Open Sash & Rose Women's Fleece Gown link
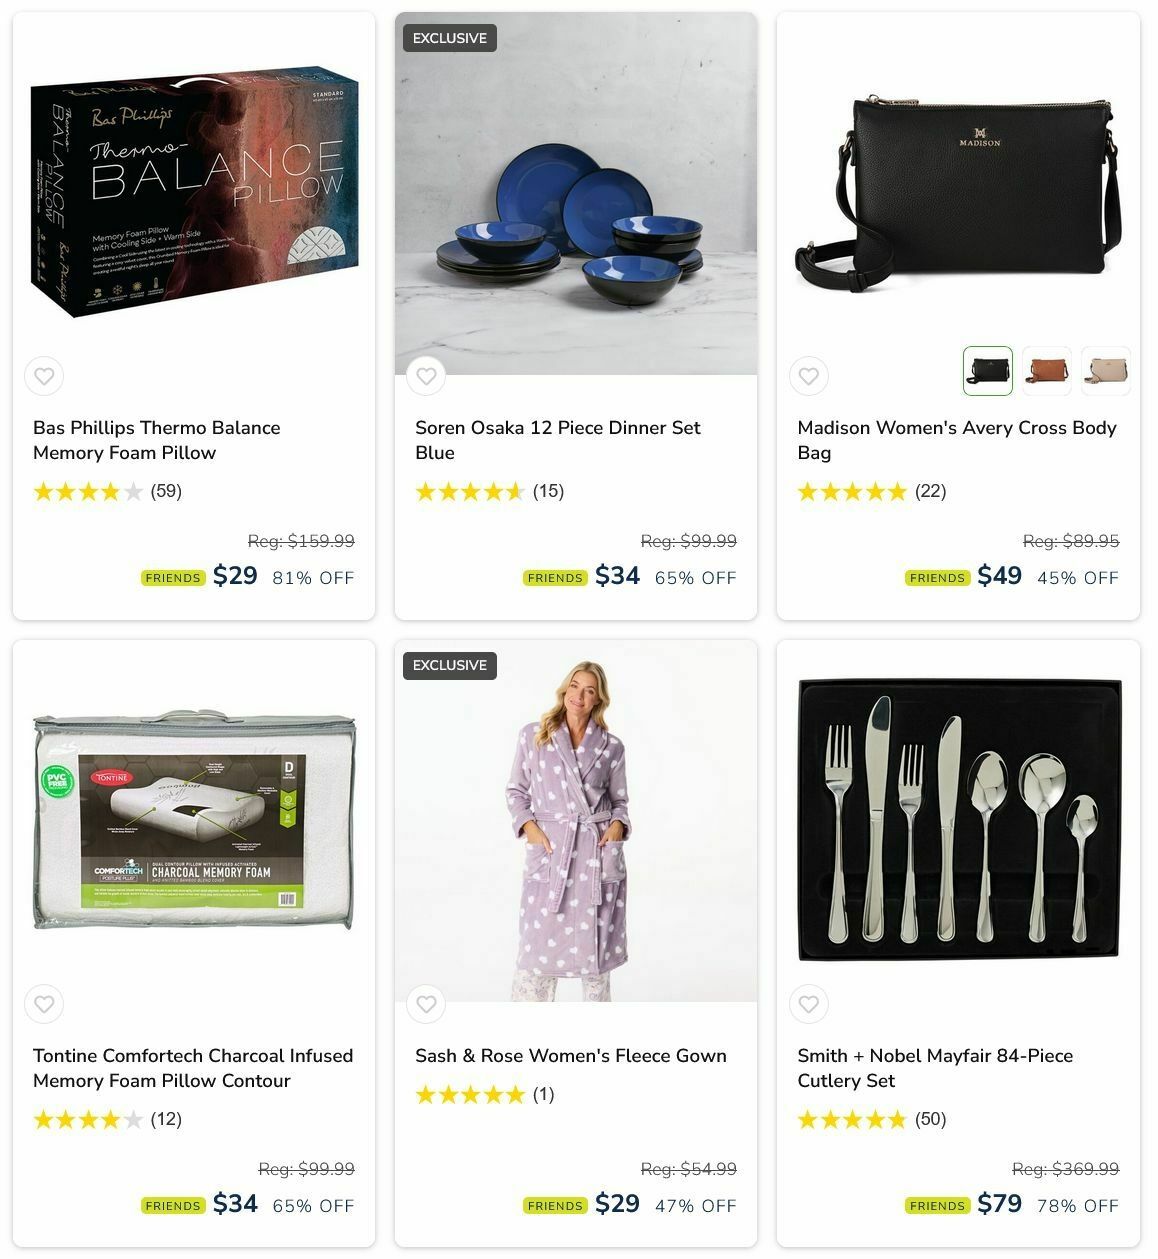 571,1056
